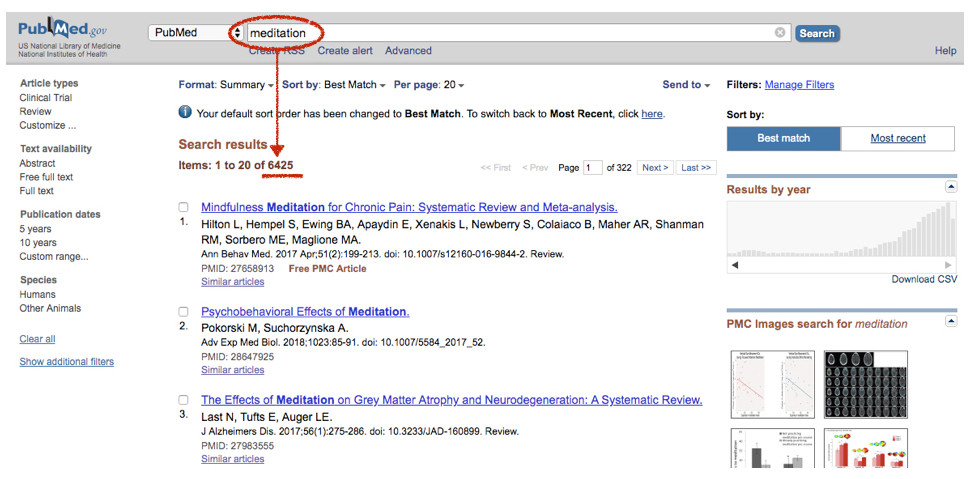Screen dimensions: 972x479
Task: Go to Next page of results
Action: click(x=654, y=168)
